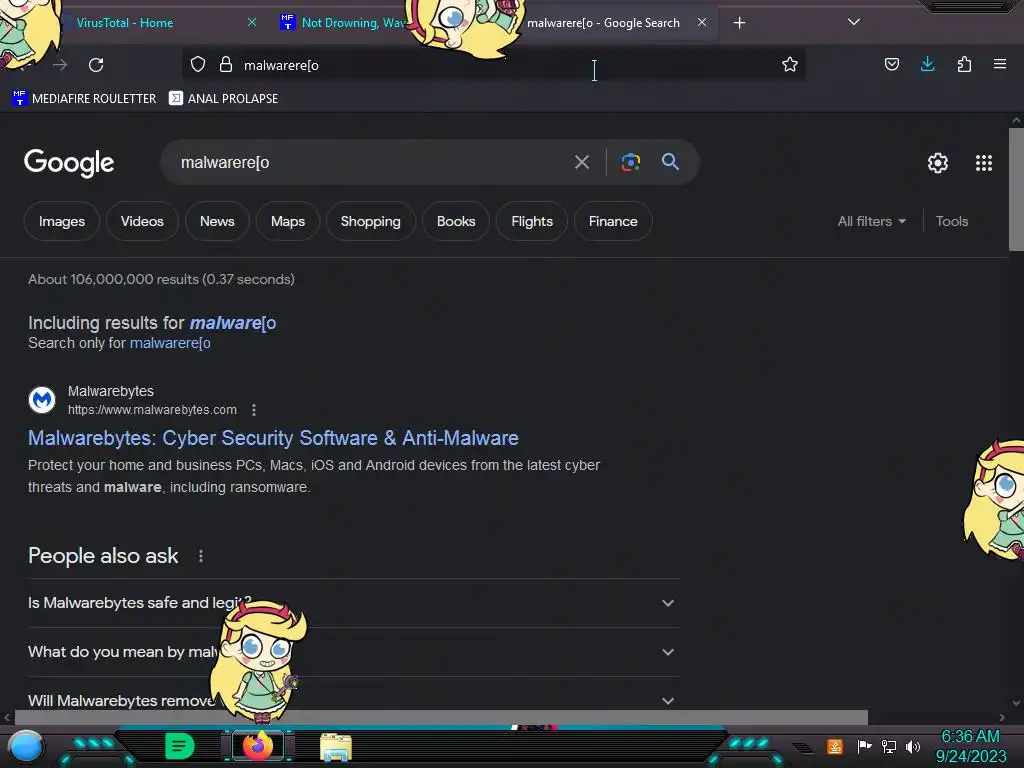Click the Google logo

(69, 163)
